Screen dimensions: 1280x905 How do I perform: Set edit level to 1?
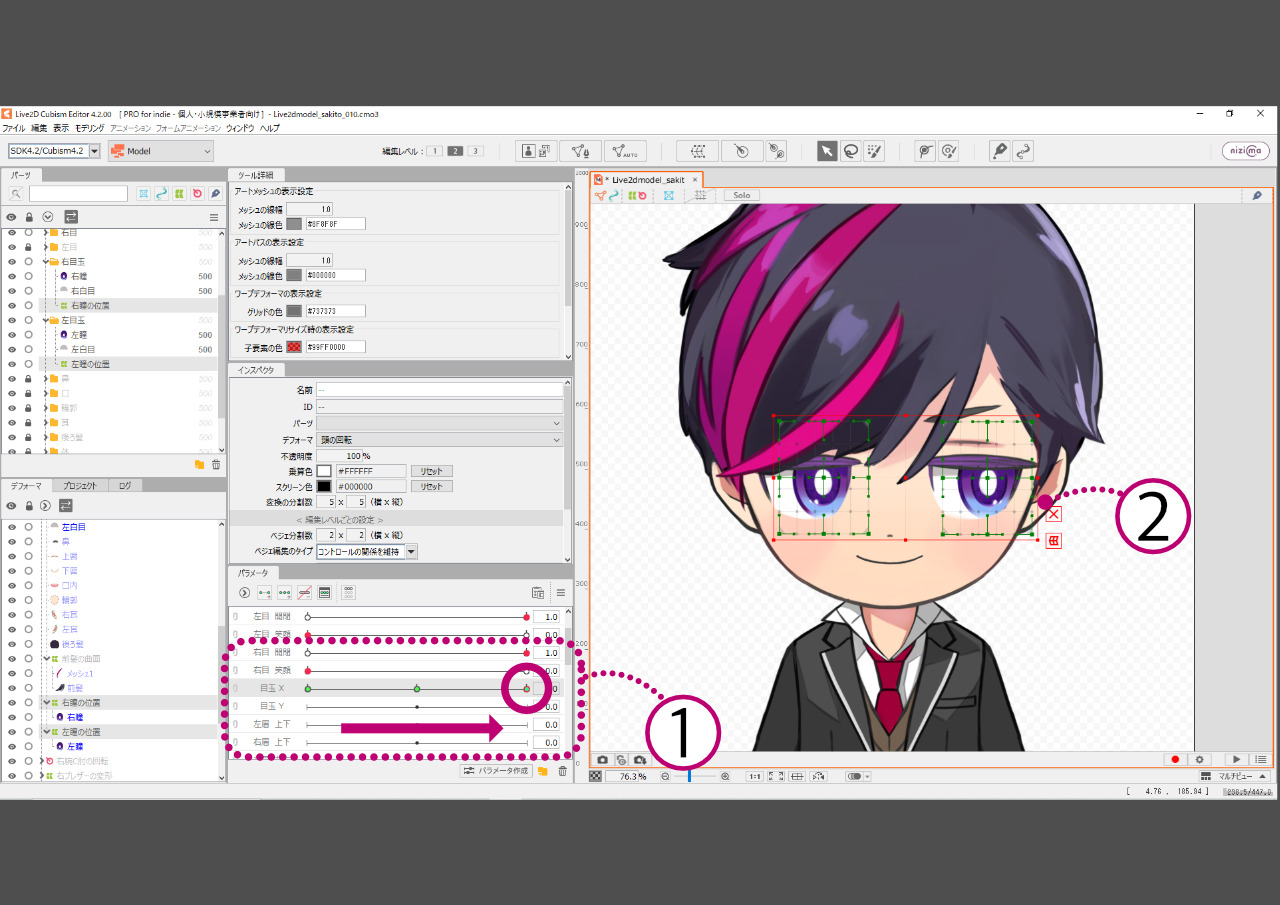pos(435,151)
